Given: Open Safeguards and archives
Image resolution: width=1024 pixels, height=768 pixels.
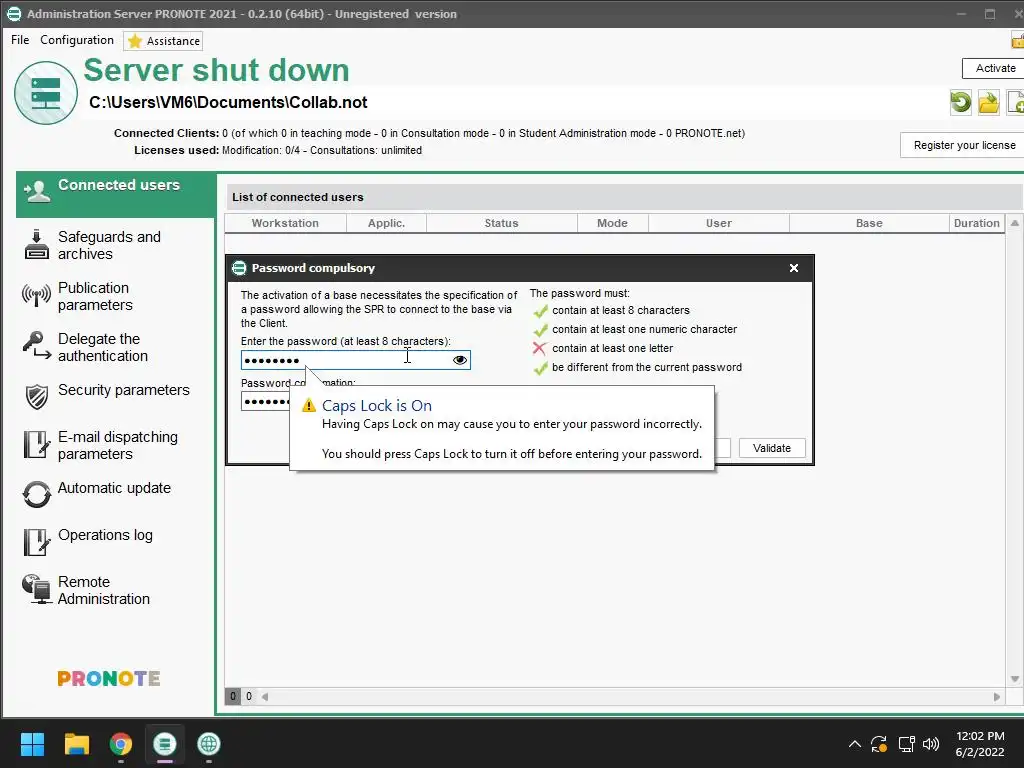Looking at the screenshot, I should point(109,246).
